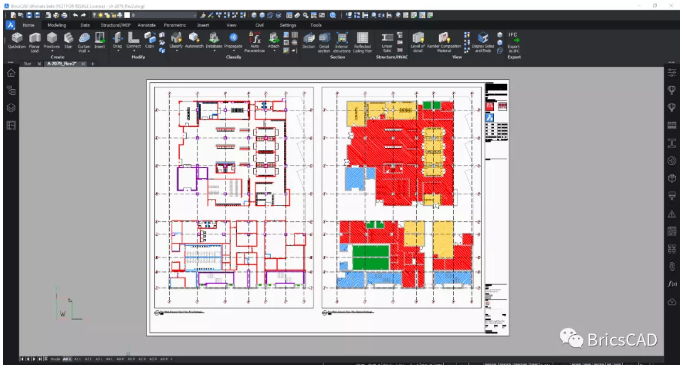683x365 pixels.
Task: Click the Export to IFC icon
Action: tap(514, 42)
